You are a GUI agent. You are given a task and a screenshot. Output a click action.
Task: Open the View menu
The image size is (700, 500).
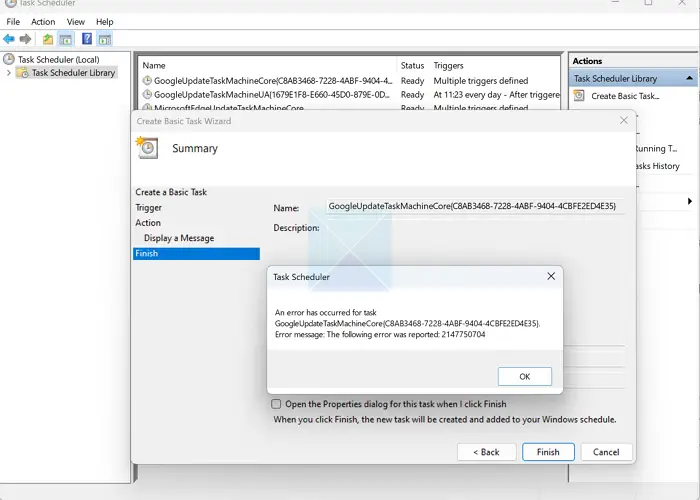coord(75,21)
